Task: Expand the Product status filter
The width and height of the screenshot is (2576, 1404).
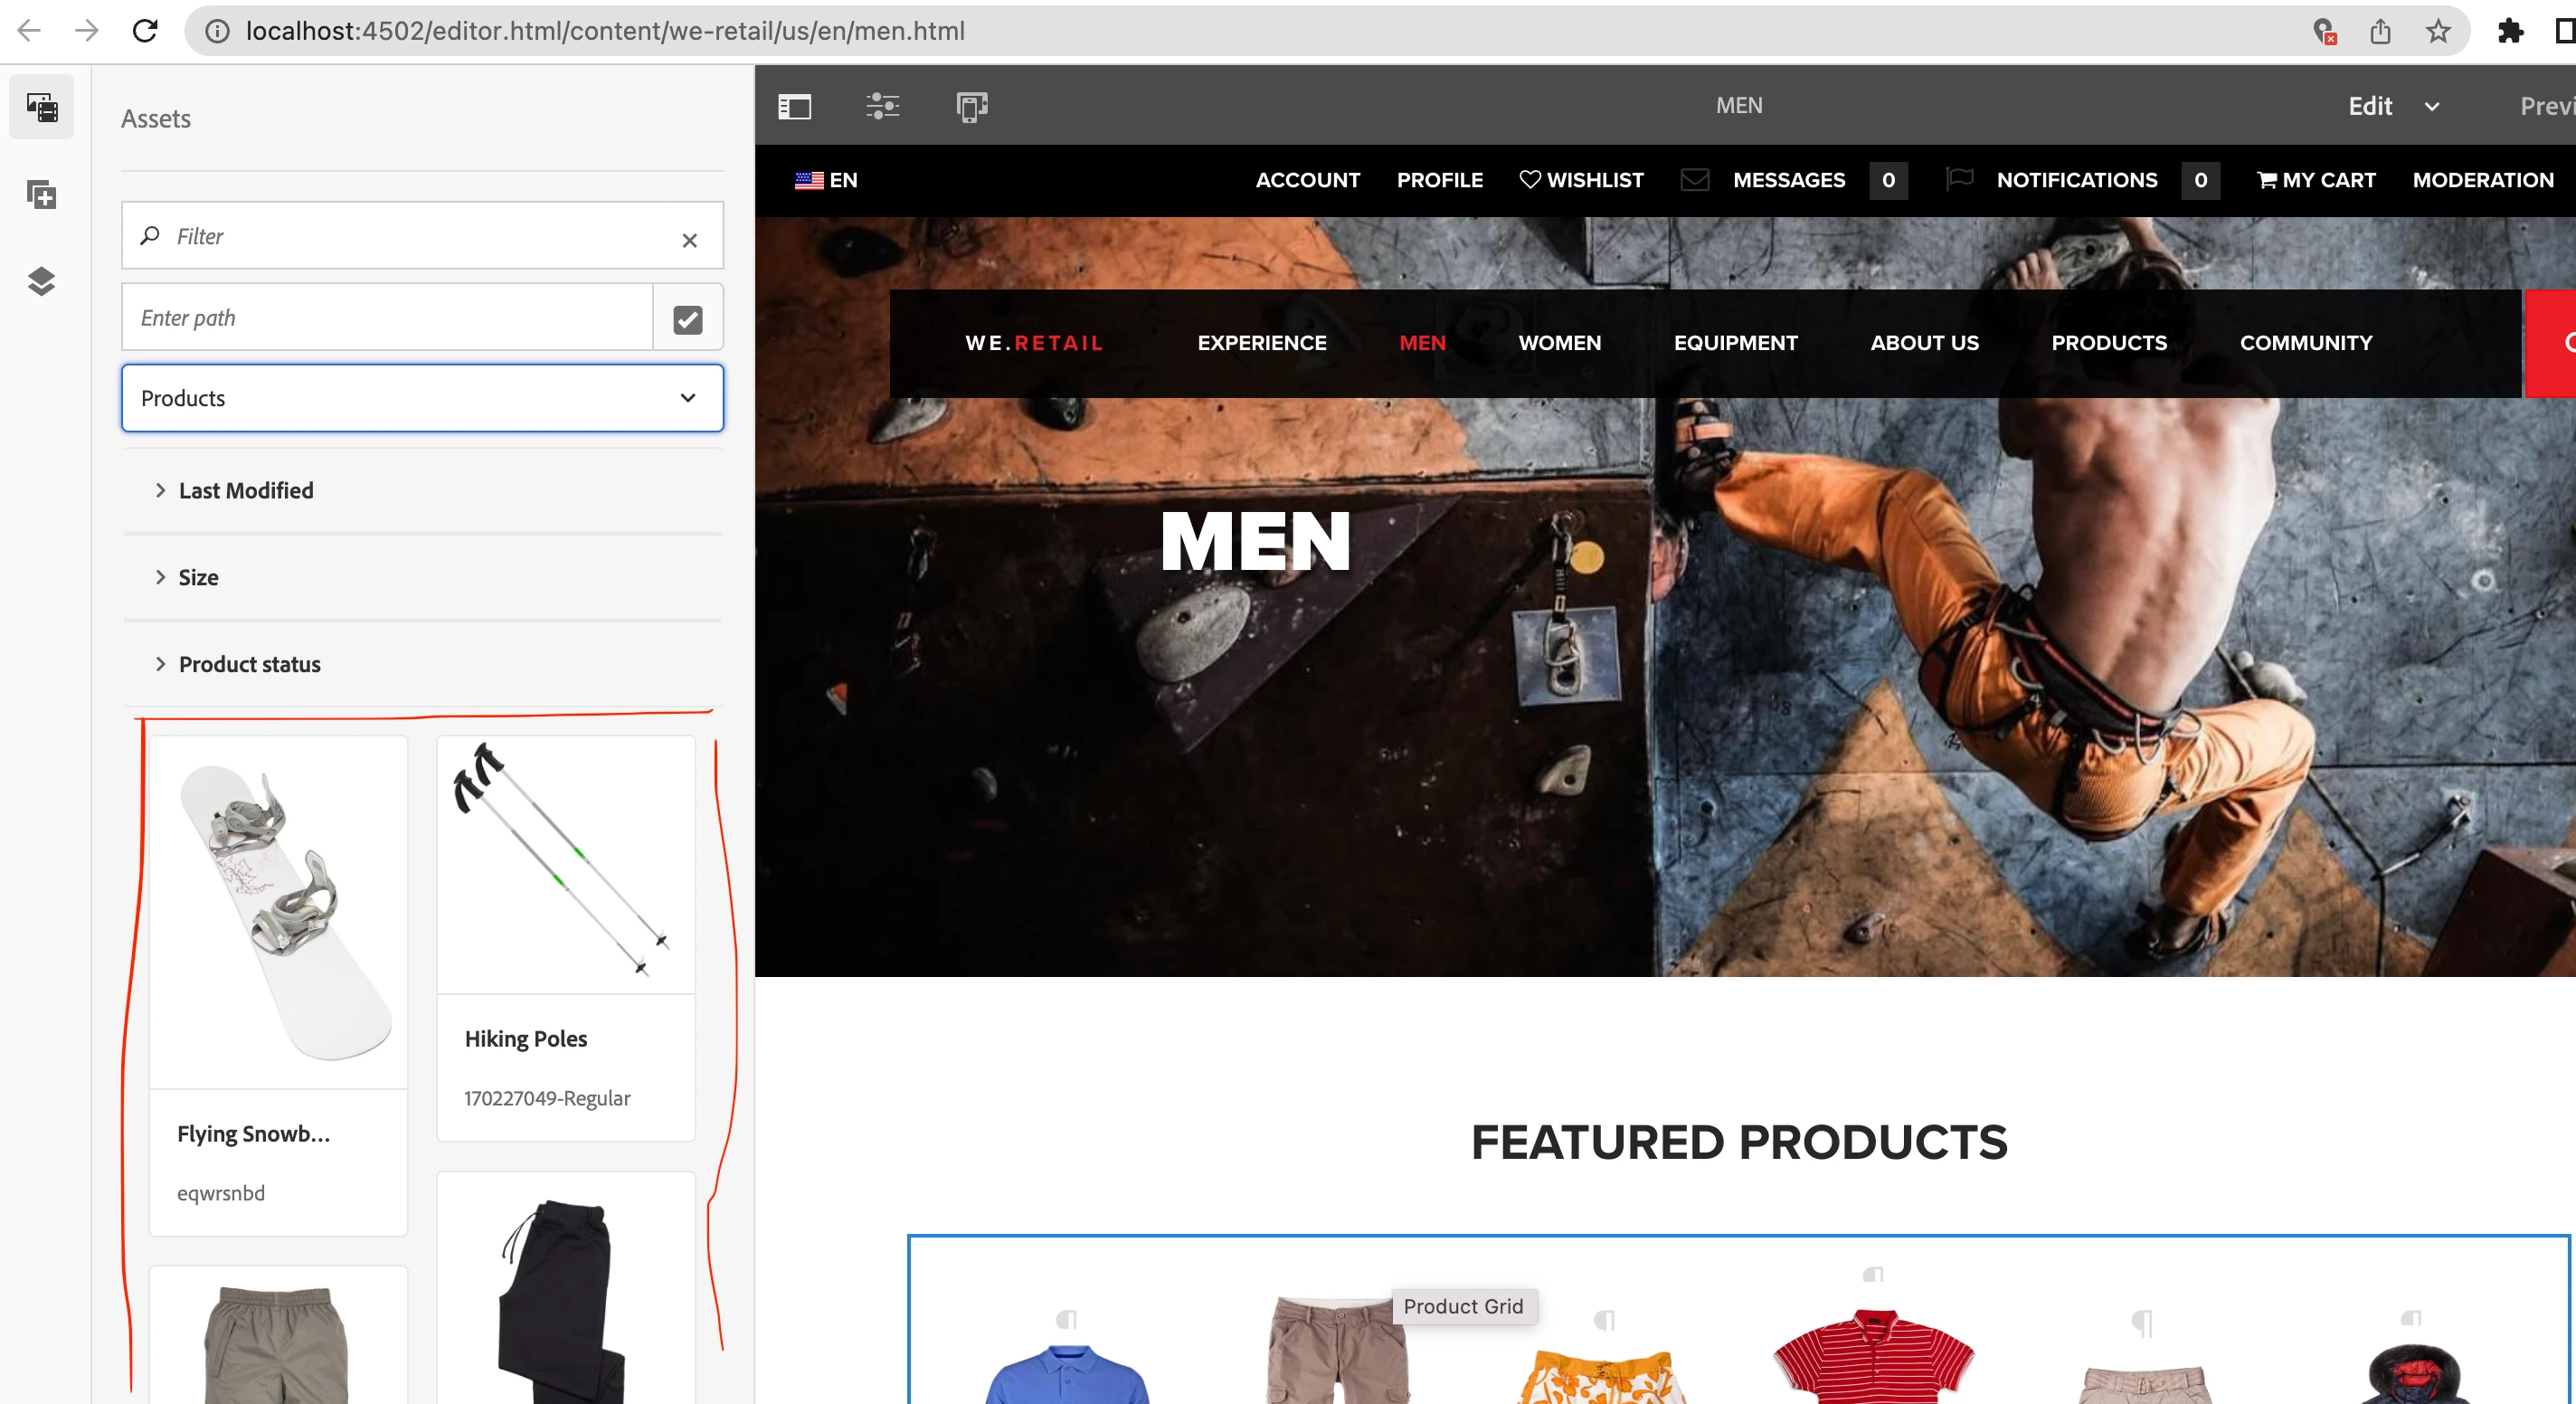Action: [x=249, y=664]
